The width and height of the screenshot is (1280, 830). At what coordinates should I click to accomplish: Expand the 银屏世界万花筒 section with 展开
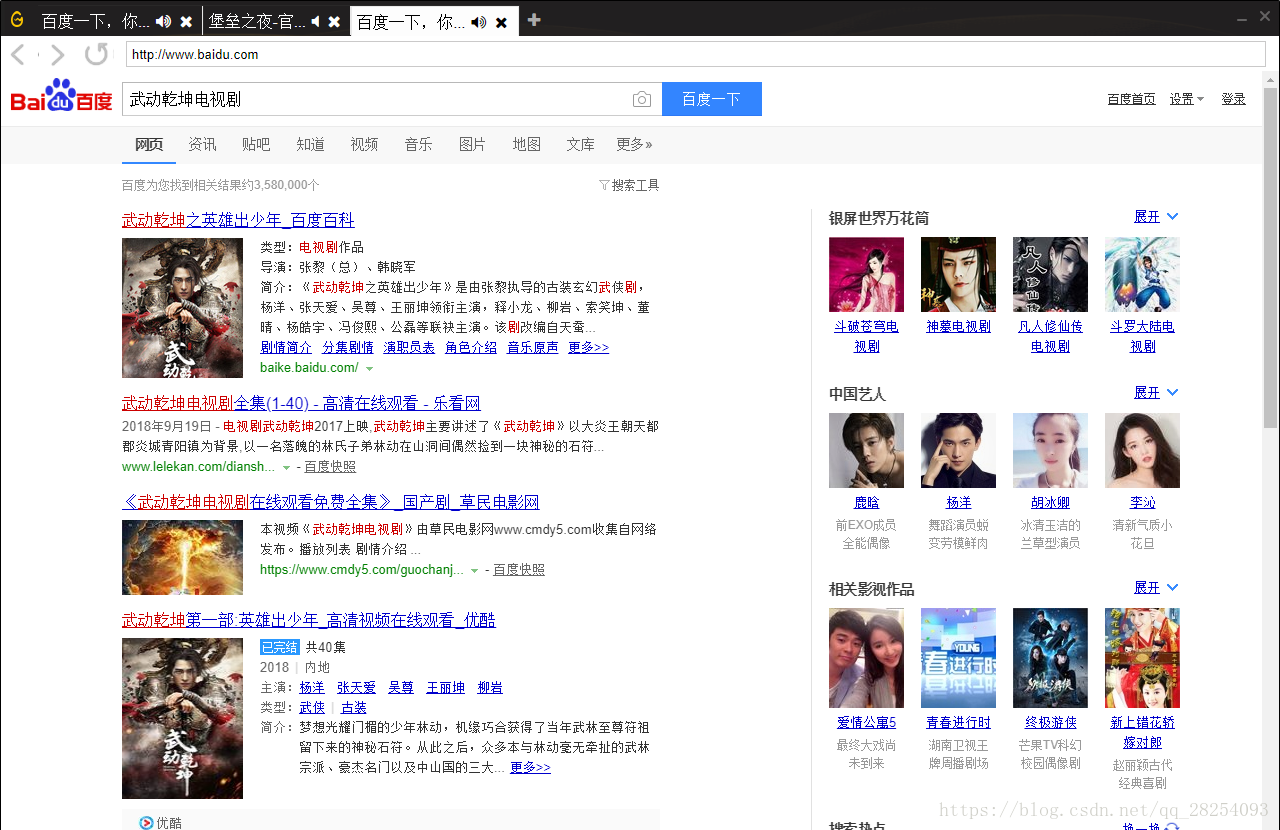click(1156, 217)
